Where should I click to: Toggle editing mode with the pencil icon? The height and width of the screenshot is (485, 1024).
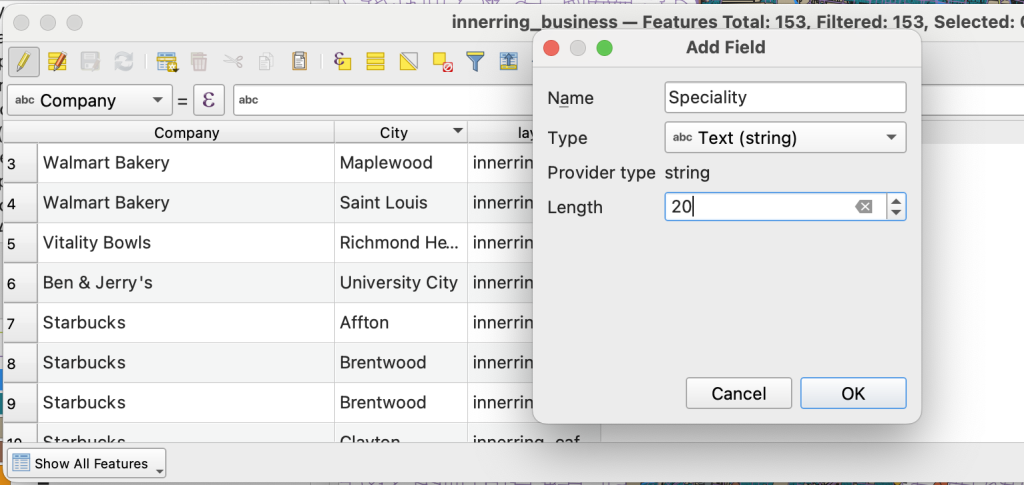tap(24, 61)
